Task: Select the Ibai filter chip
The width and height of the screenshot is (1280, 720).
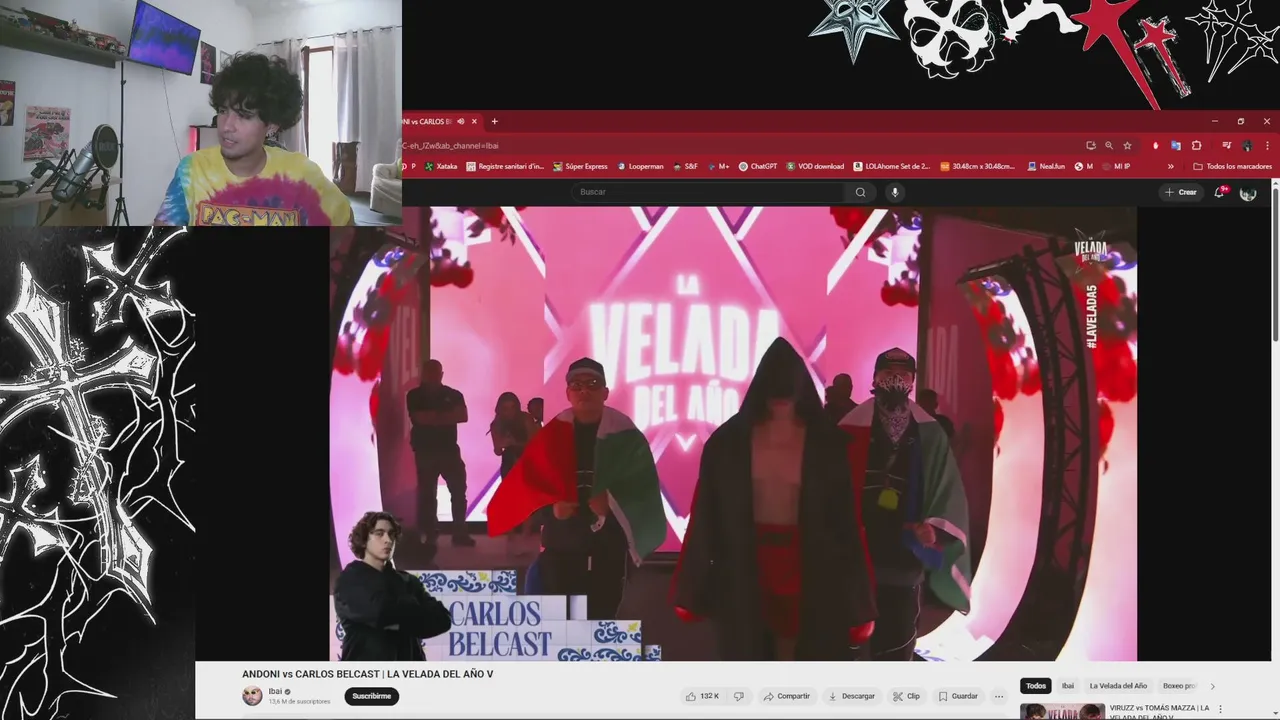Action: click(1068, 686)
